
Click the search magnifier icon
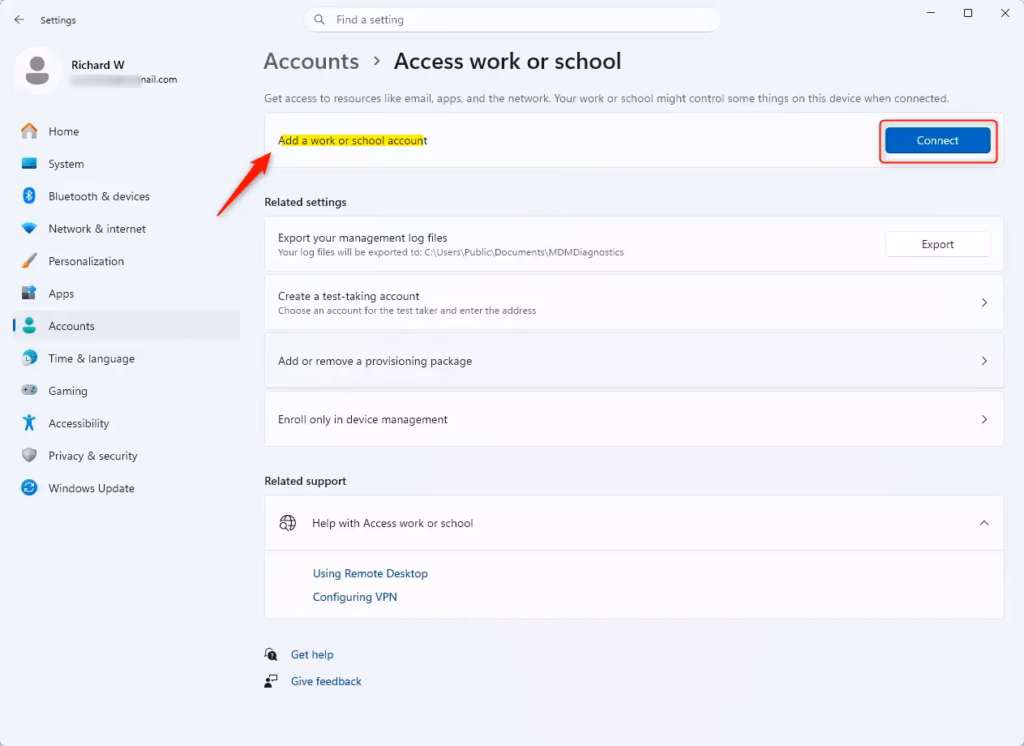(319, 20)
